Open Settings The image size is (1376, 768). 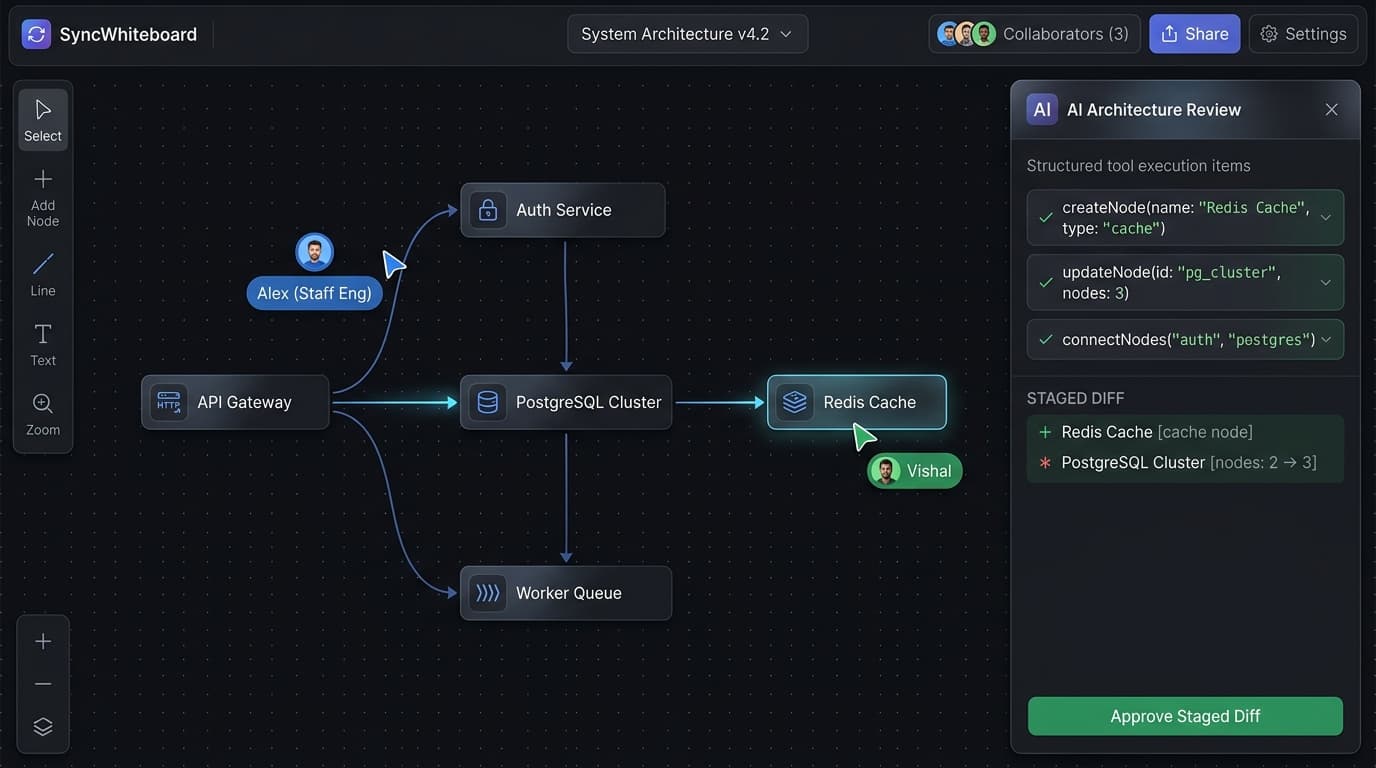pos(1303,34)
